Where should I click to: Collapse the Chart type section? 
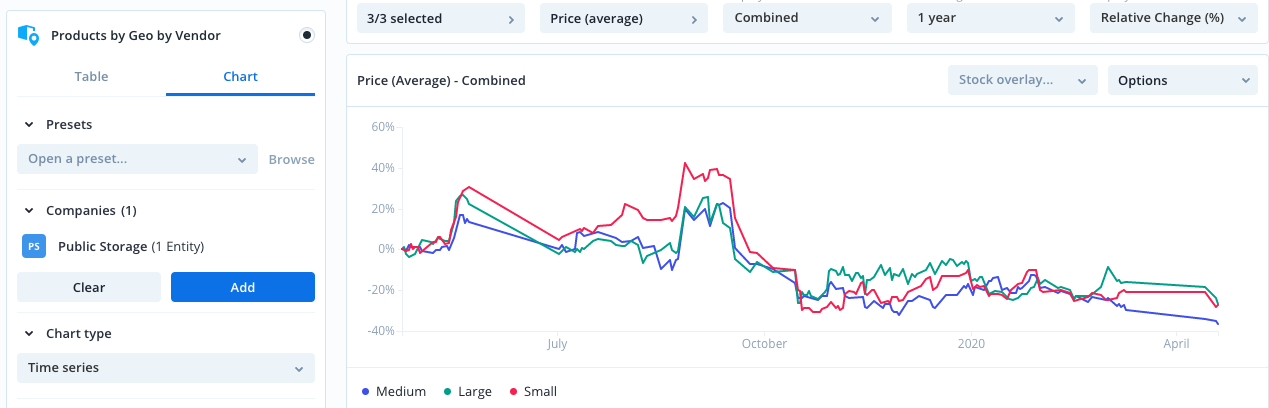28,334
